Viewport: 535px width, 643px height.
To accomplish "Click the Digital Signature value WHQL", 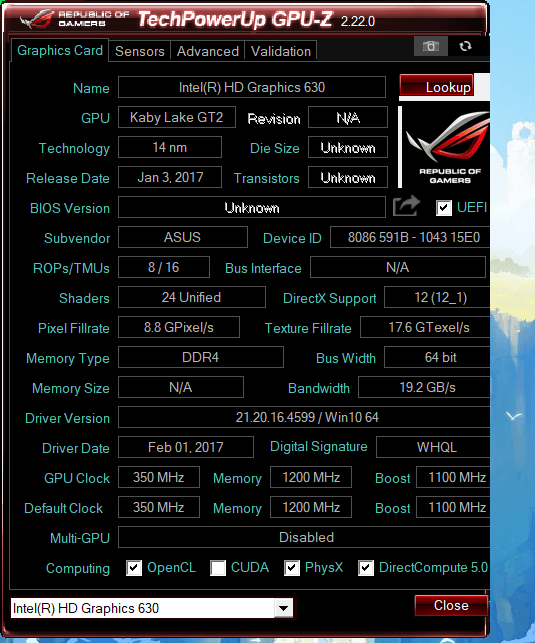I will [433, 447].
